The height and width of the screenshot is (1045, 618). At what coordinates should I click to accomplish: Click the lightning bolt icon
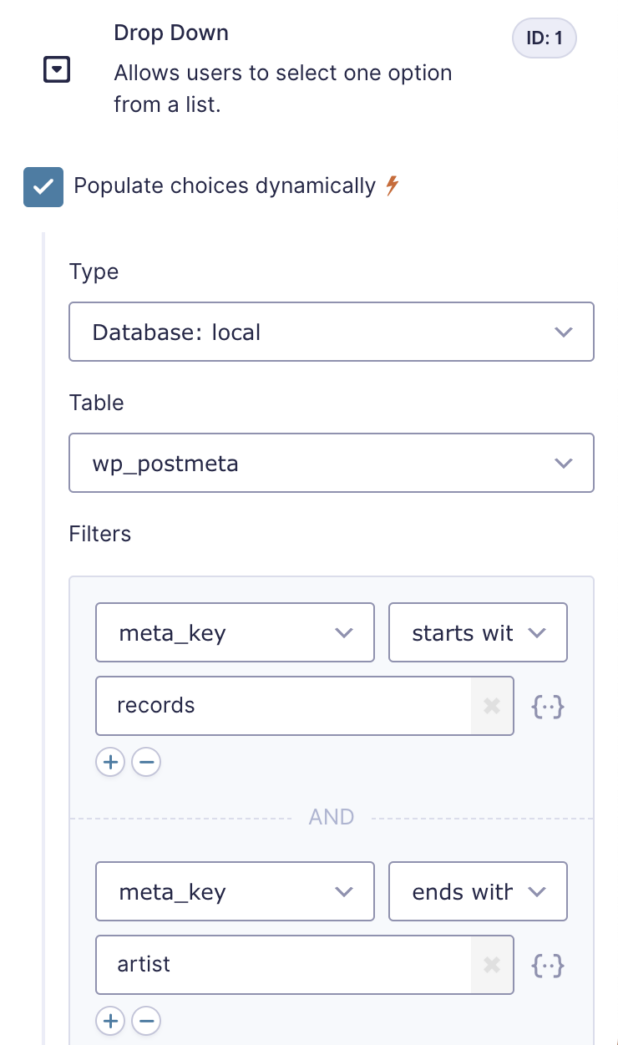[391, 185]
